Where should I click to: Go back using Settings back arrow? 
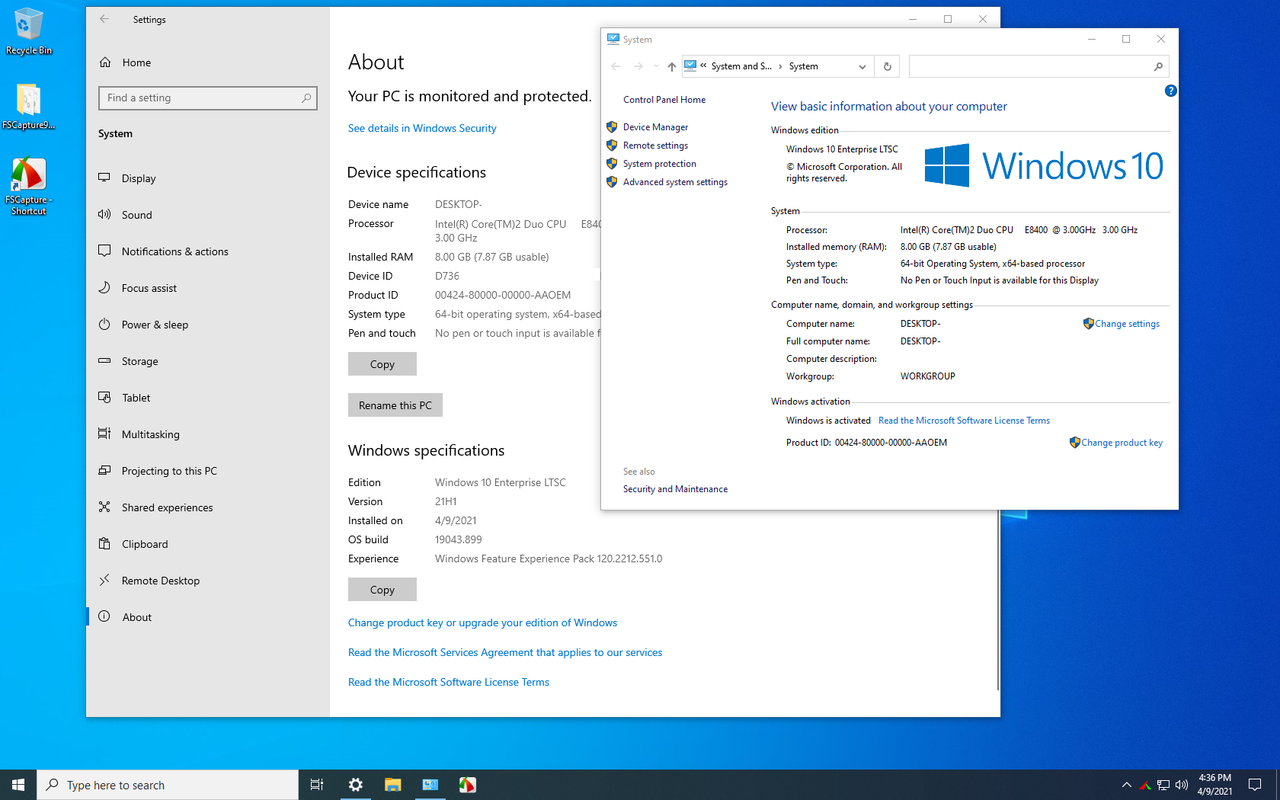(x=104, y=19)
